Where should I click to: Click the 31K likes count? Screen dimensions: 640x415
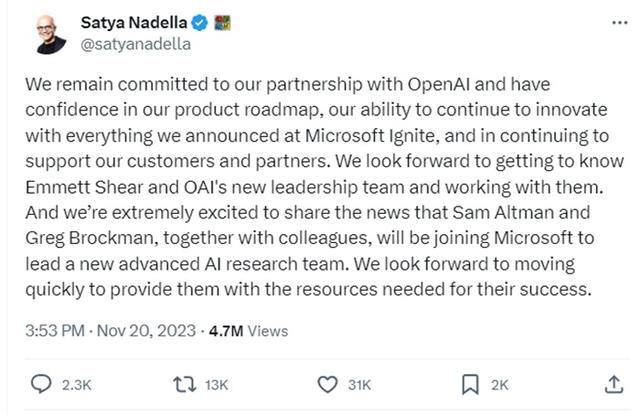358,385
